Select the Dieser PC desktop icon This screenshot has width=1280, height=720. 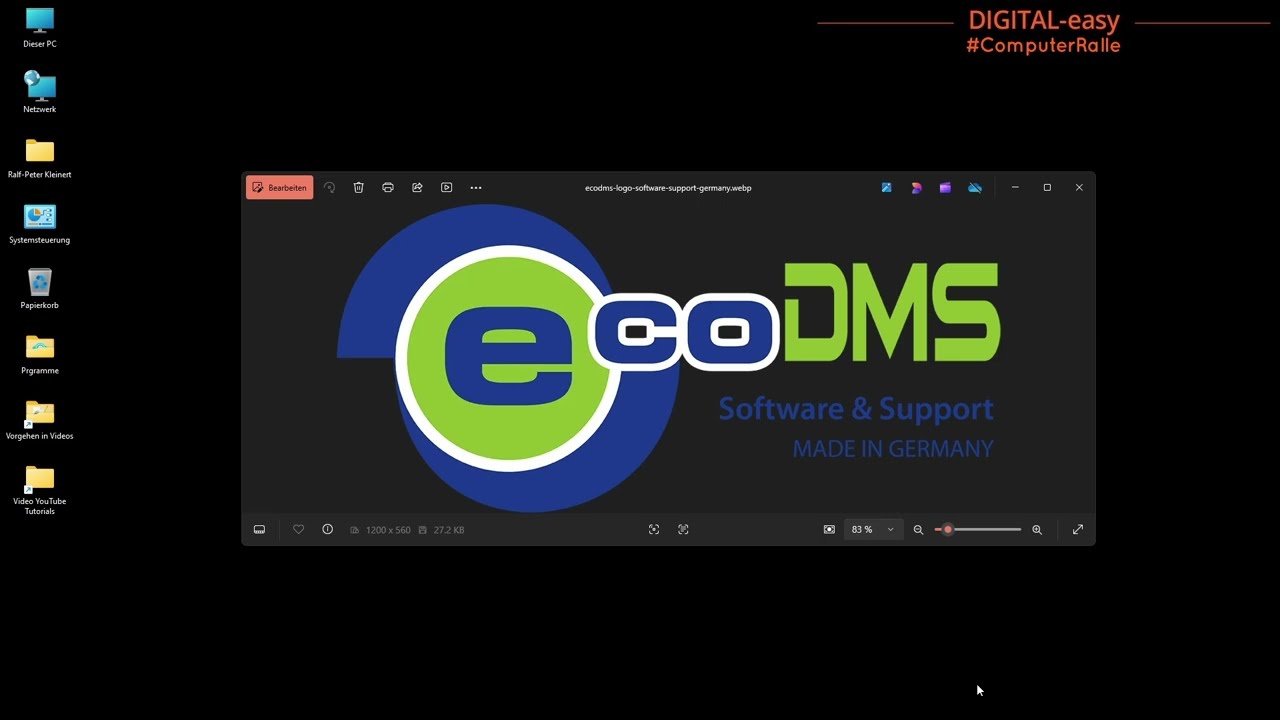[x=40, y=28]
